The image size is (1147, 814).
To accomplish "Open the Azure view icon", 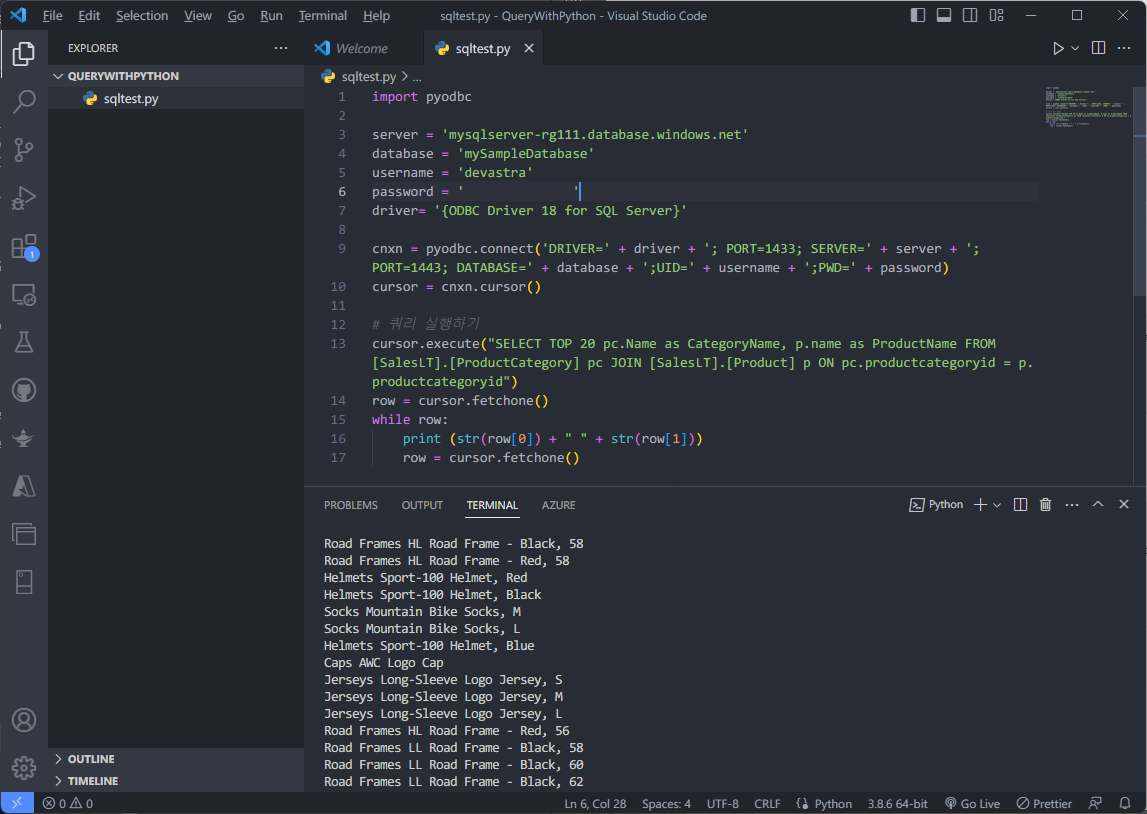I will (23, 486).
